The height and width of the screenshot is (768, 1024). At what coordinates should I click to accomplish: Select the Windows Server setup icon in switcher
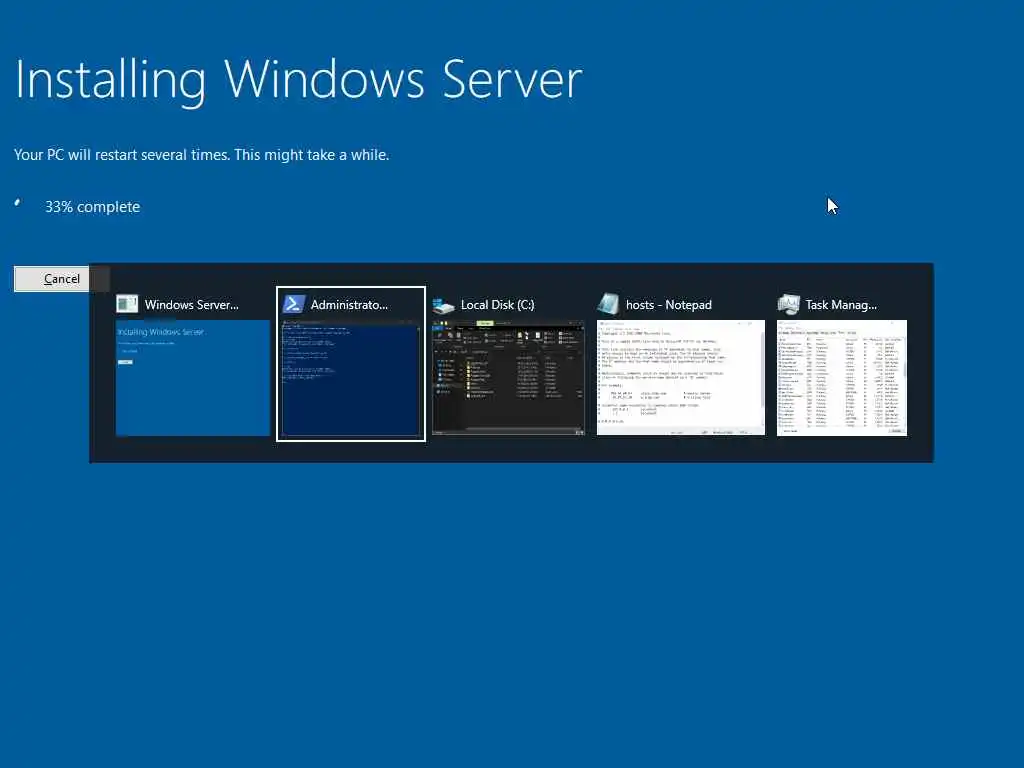pyautogui.click(x=127, y=304)
